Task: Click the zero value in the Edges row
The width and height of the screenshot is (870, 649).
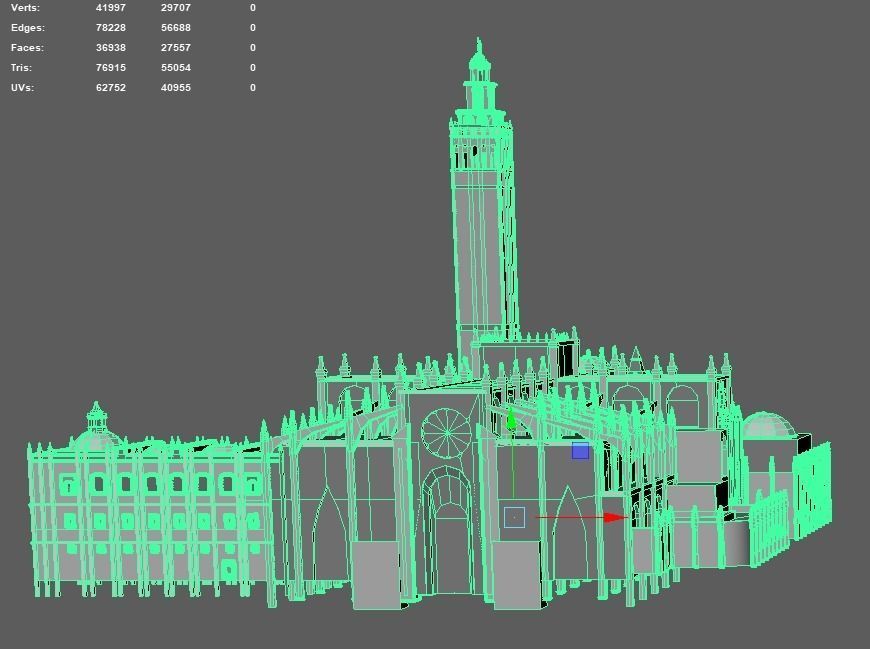Action: 252,28
